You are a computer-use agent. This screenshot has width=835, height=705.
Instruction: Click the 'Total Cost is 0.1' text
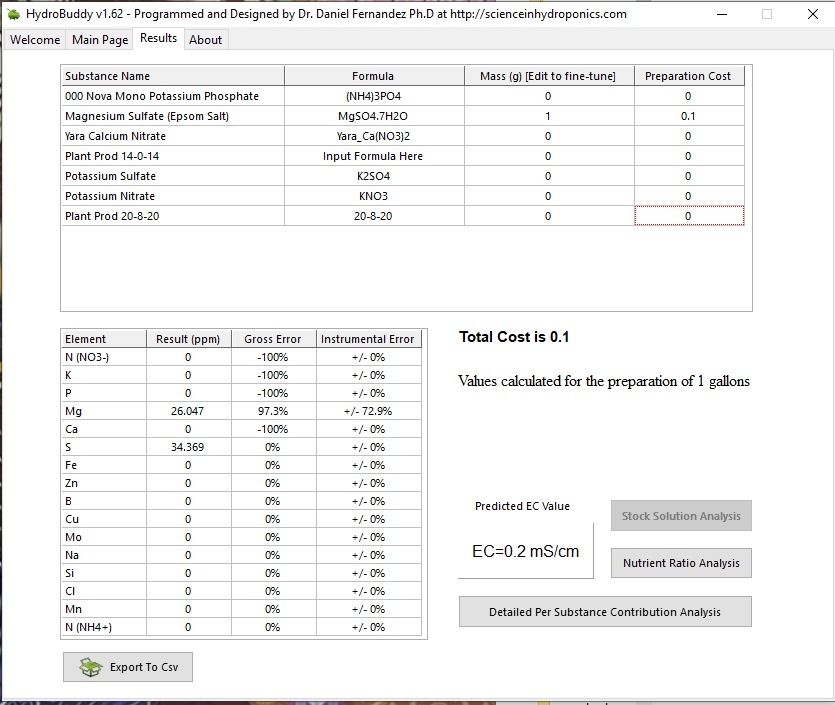pos(514,337)
